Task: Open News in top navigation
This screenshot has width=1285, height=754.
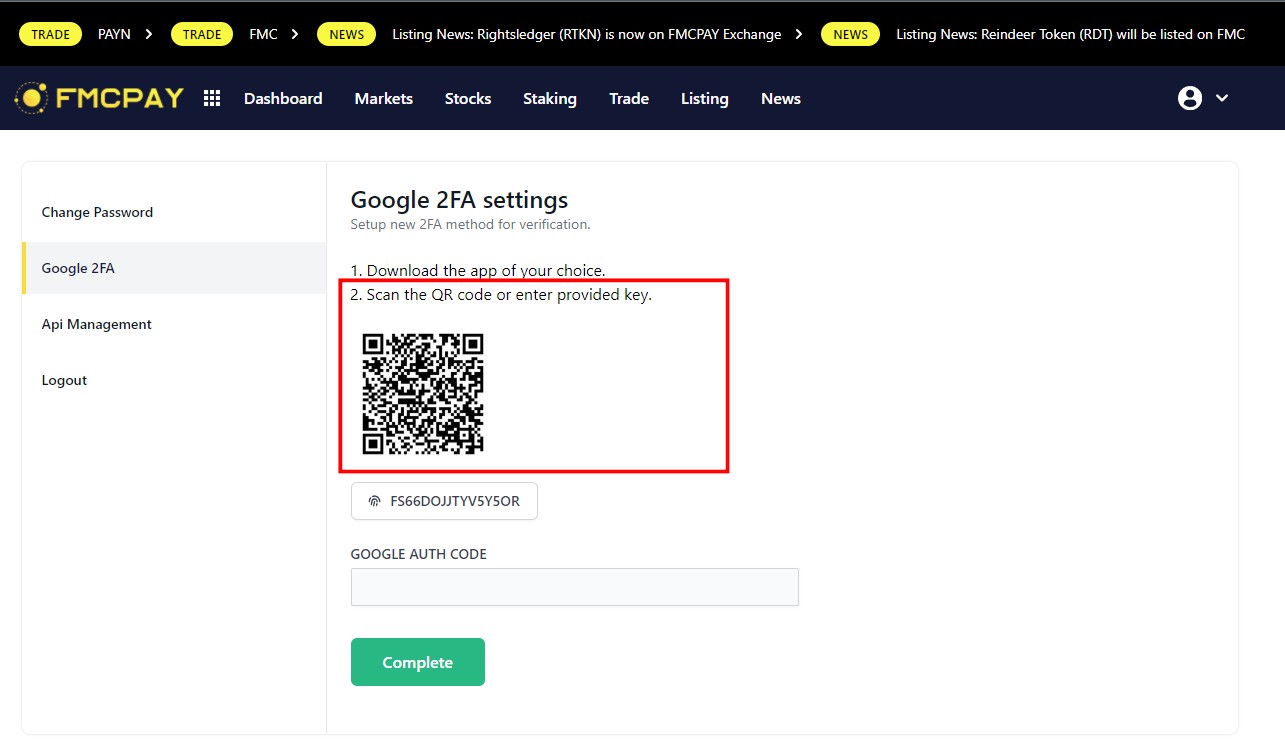Action: click(781, 98)
